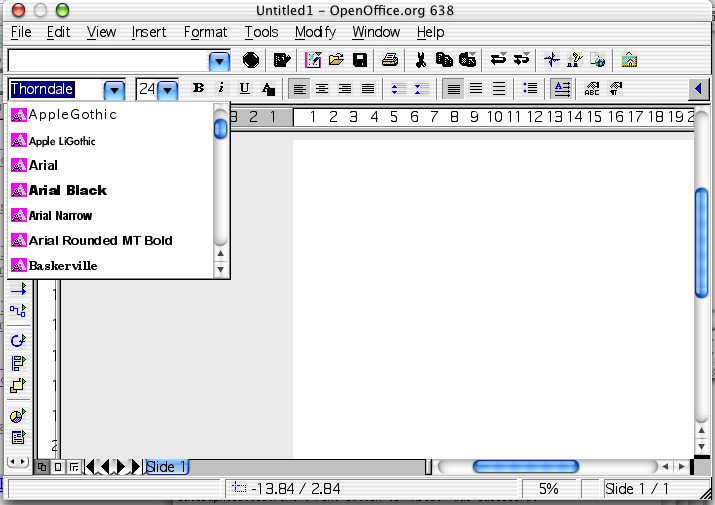Open the View menu
Image resolution: width=715 pixels, height=505 pixels.
point(101,32)
